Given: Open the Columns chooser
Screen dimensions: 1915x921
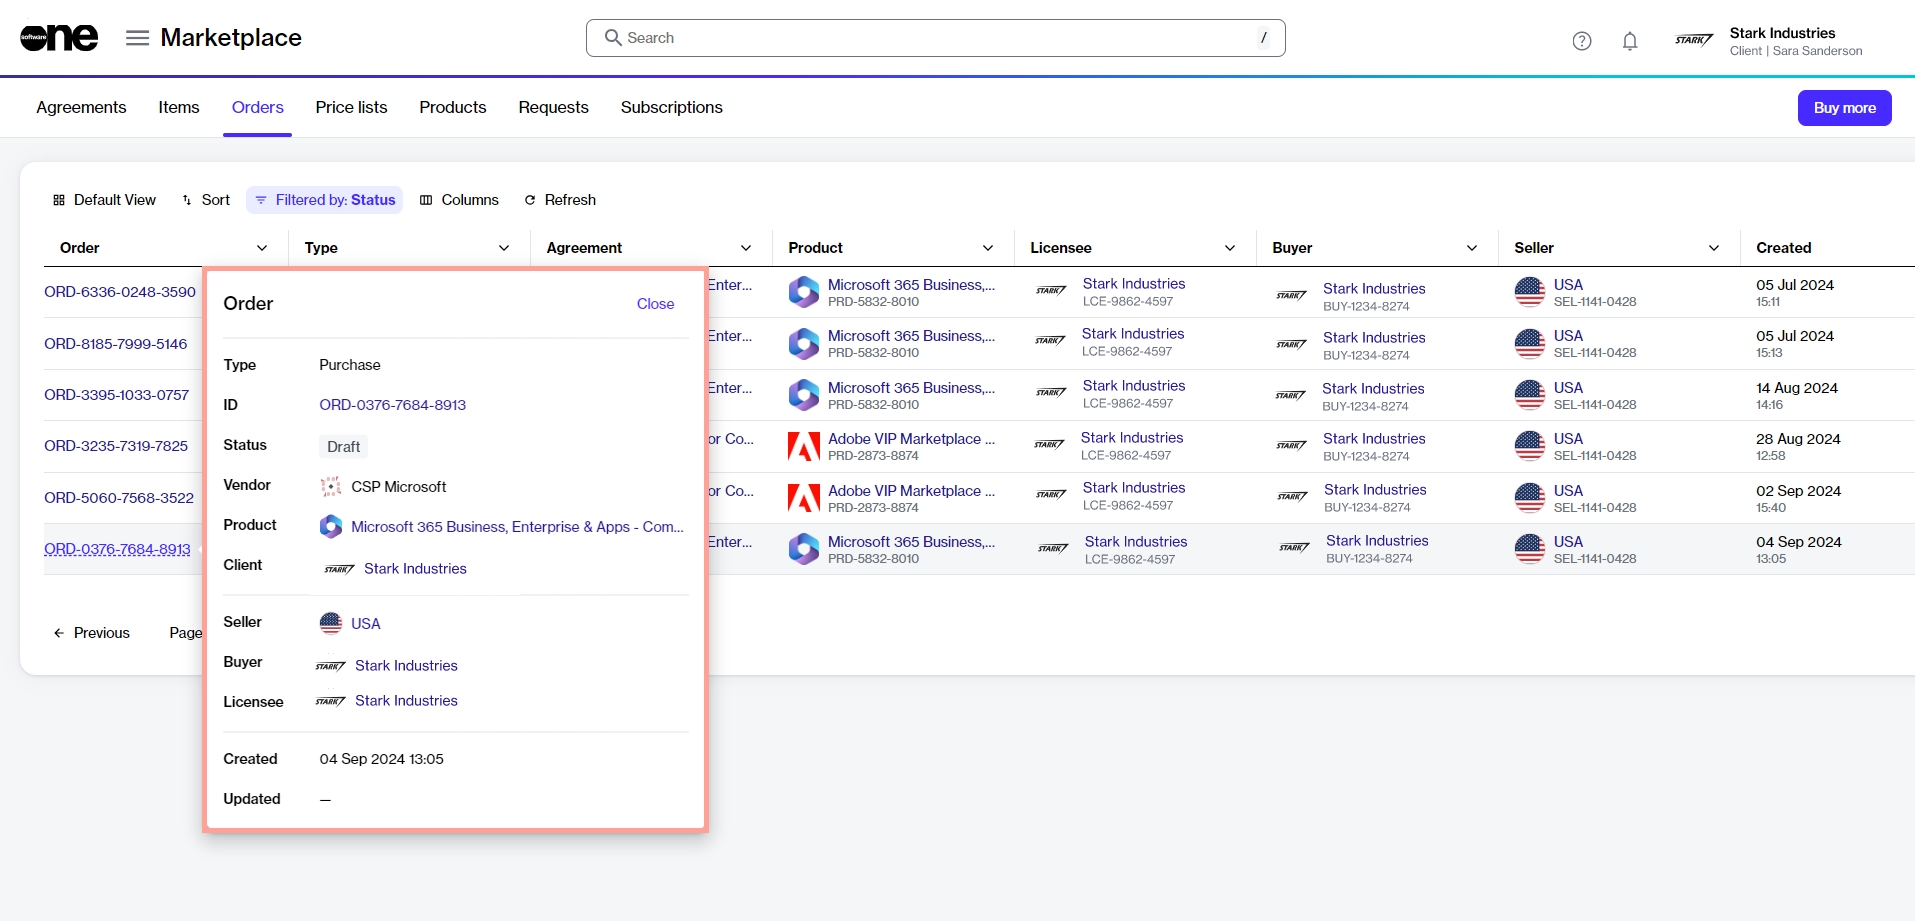Looking at the screenshot, I should pyautogui.click(x=459, y=200).
